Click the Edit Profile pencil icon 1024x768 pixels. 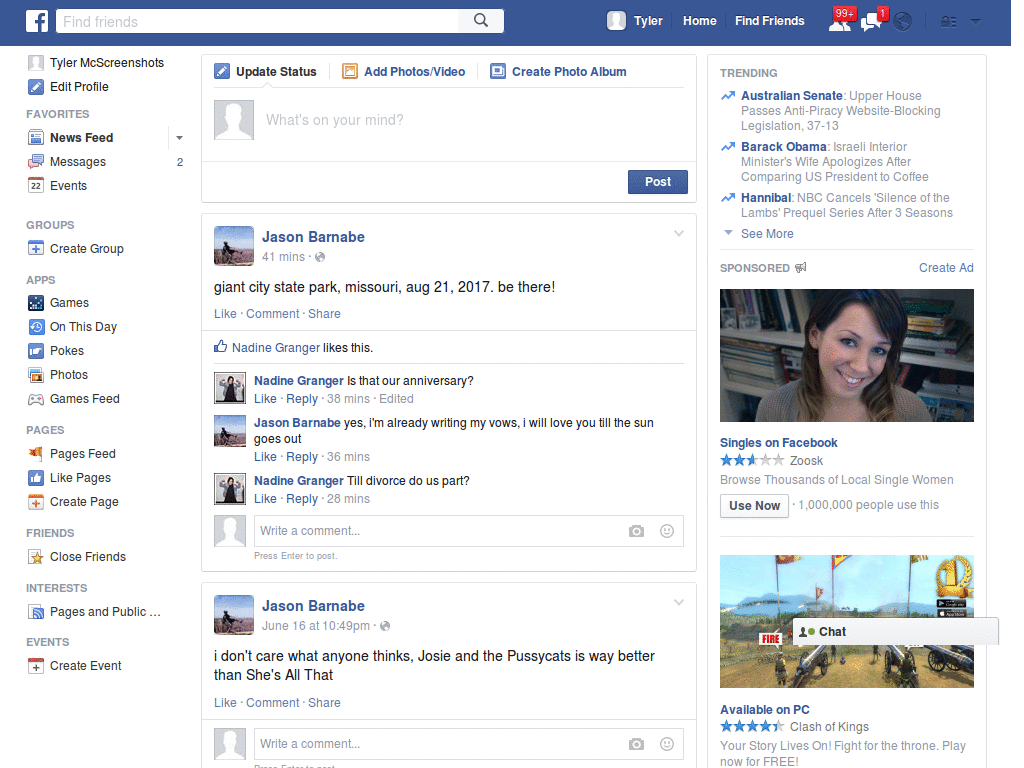pos(36,87)
